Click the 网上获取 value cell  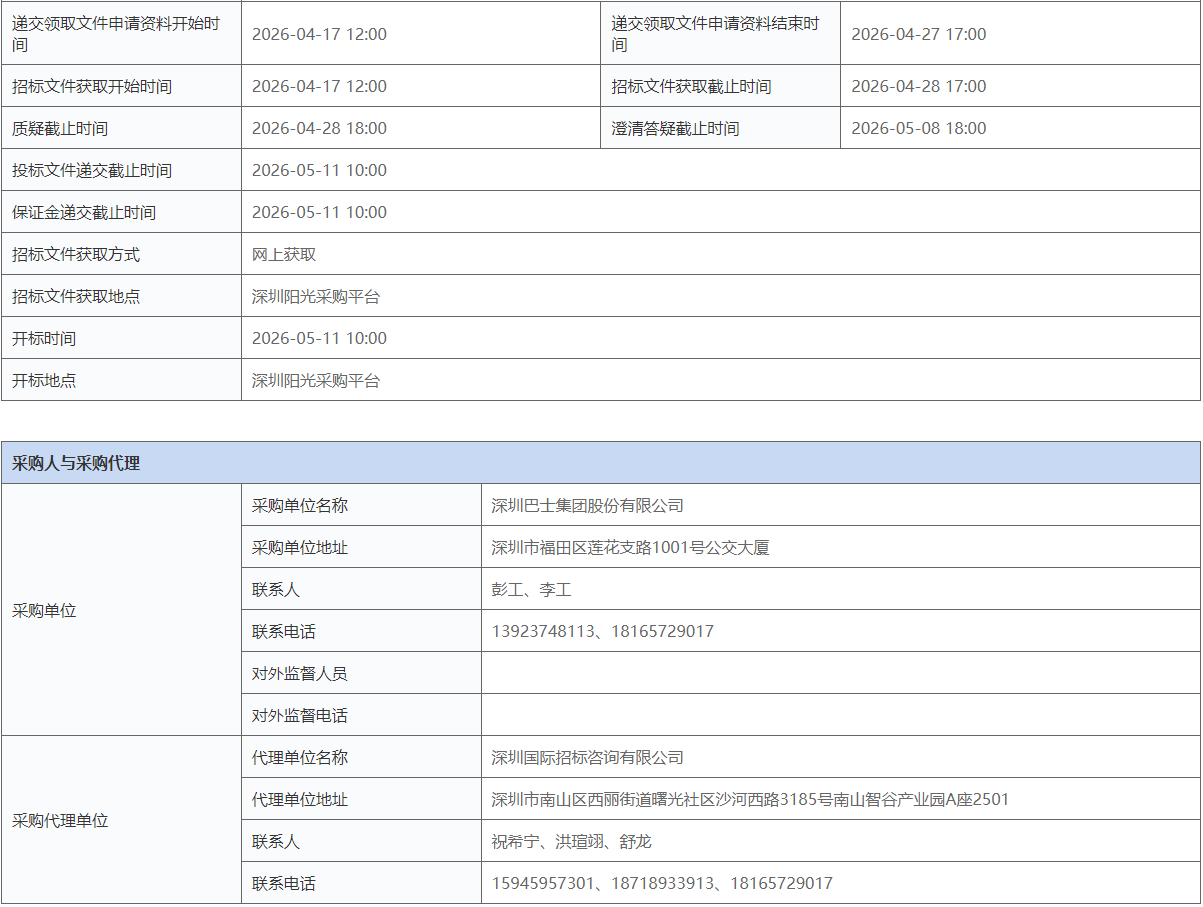tap(283, 254)
